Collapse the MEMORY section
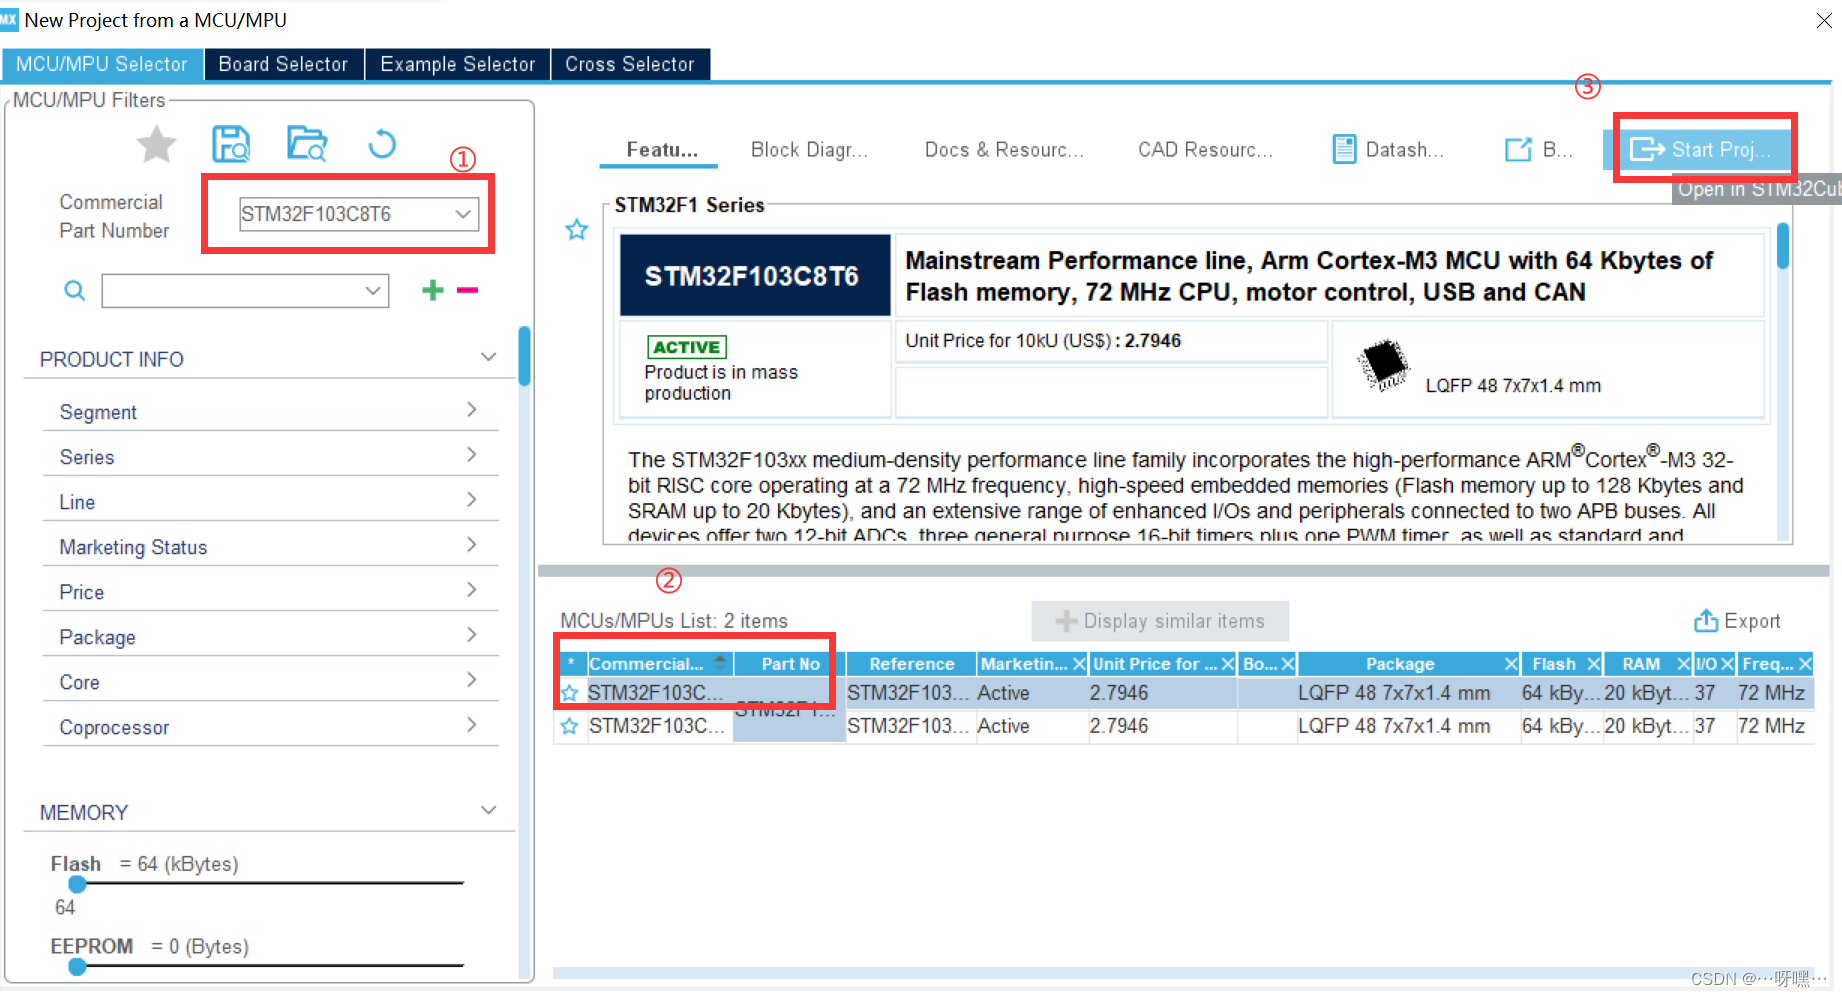 point(488,811)
